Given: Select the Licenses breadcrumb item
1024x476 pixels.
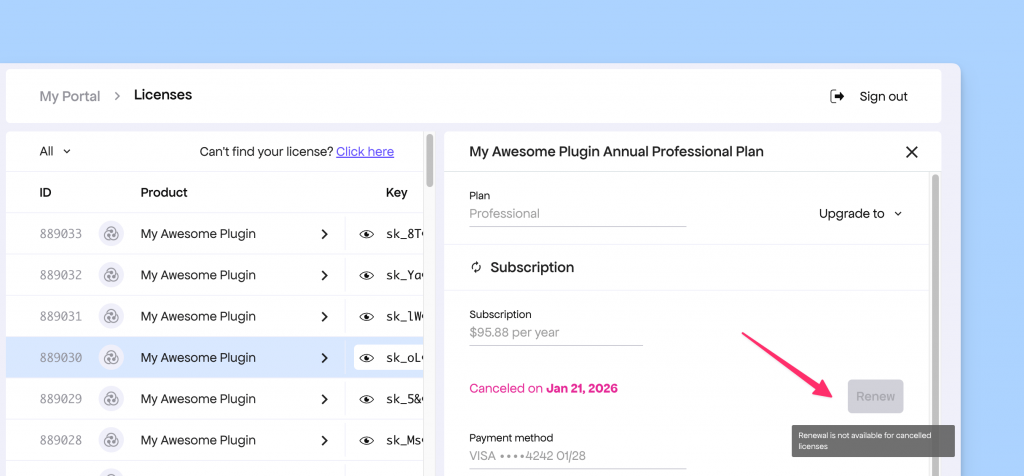Looking at the screenshot, I should 163,95.
